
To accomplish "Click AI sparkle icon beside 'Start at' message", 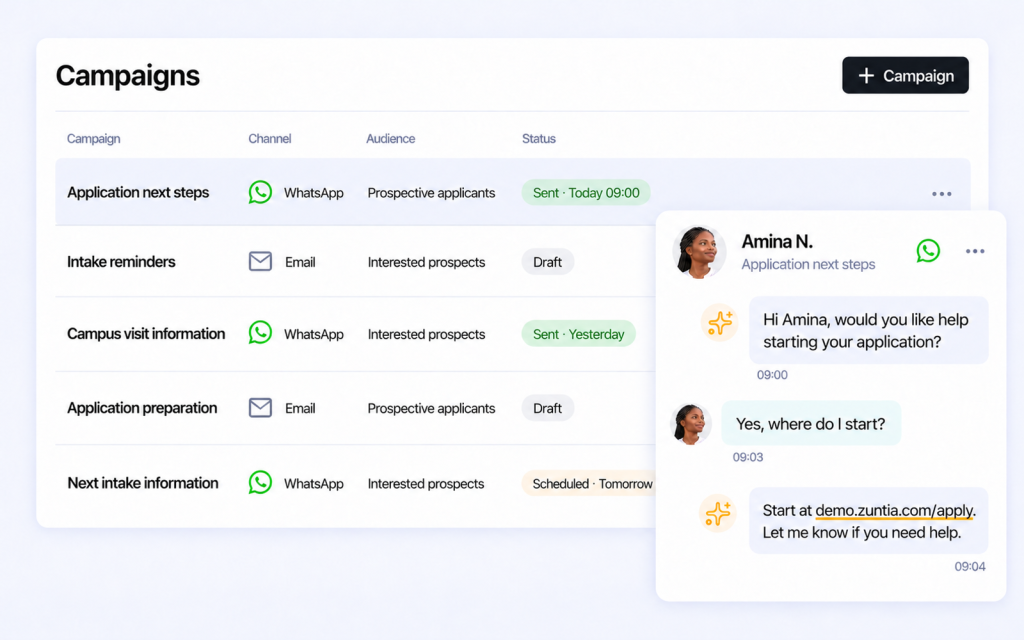I will 718,513.
